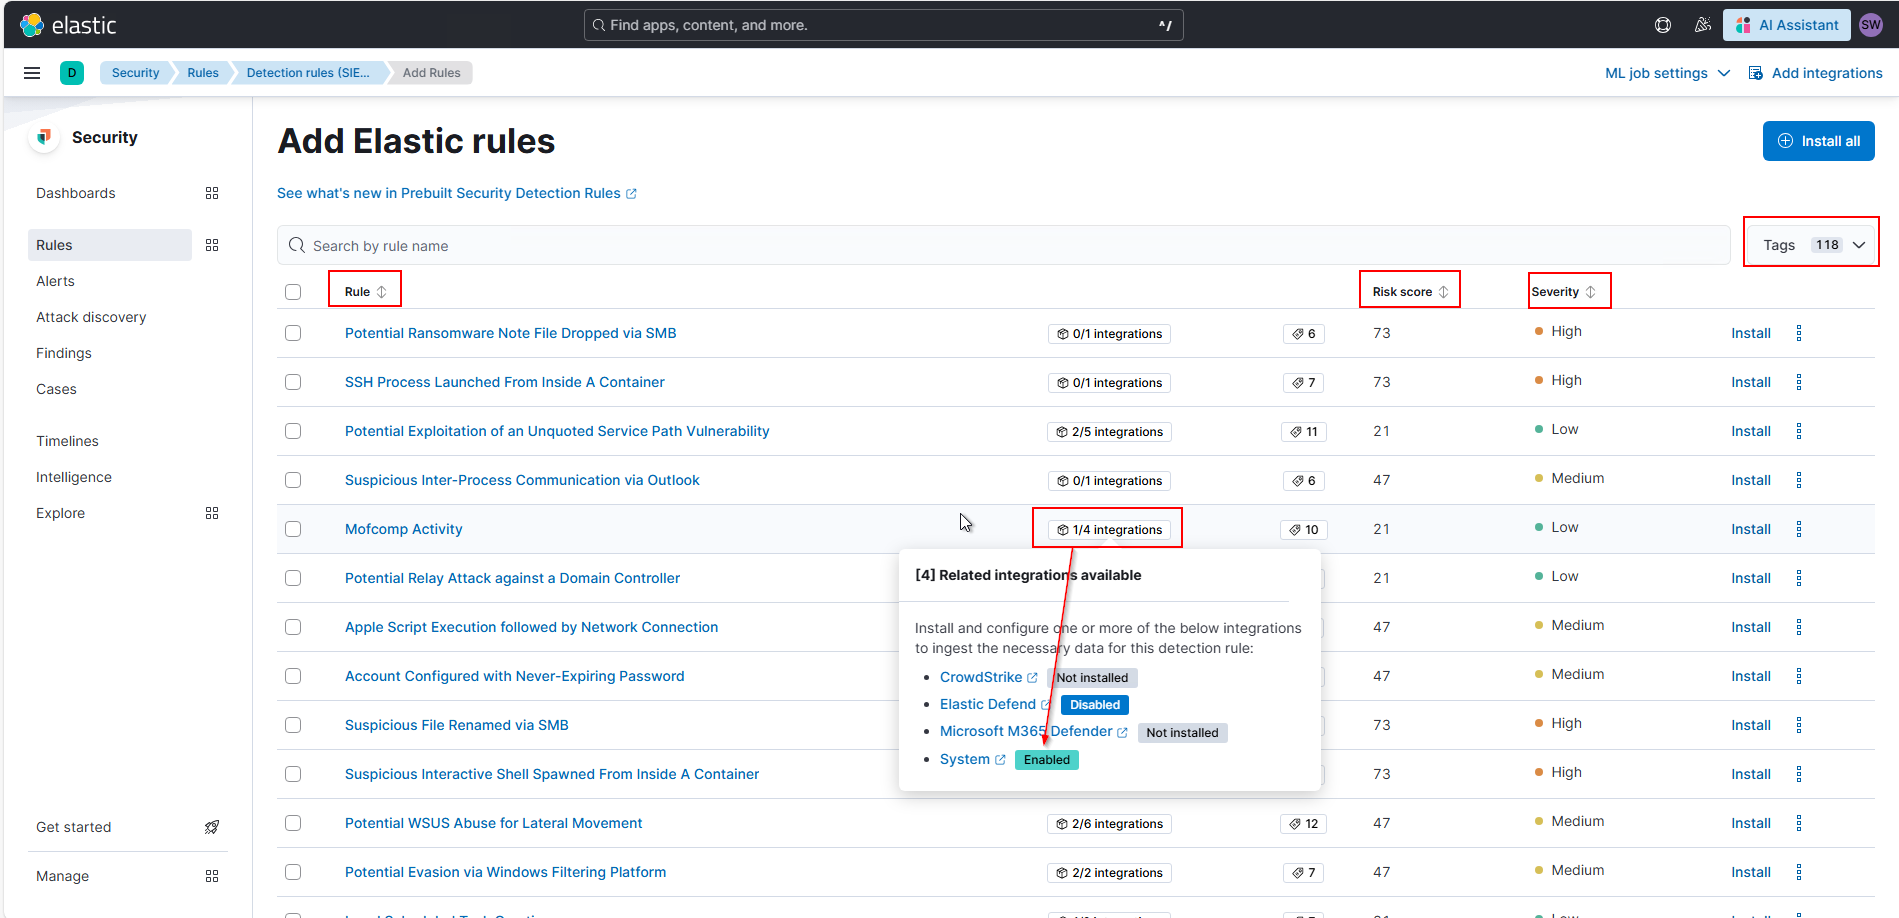Tick the Potential Relay Attack row checkbox
Viewport: 1899px width, 918px height.
(x=293, y=578)
